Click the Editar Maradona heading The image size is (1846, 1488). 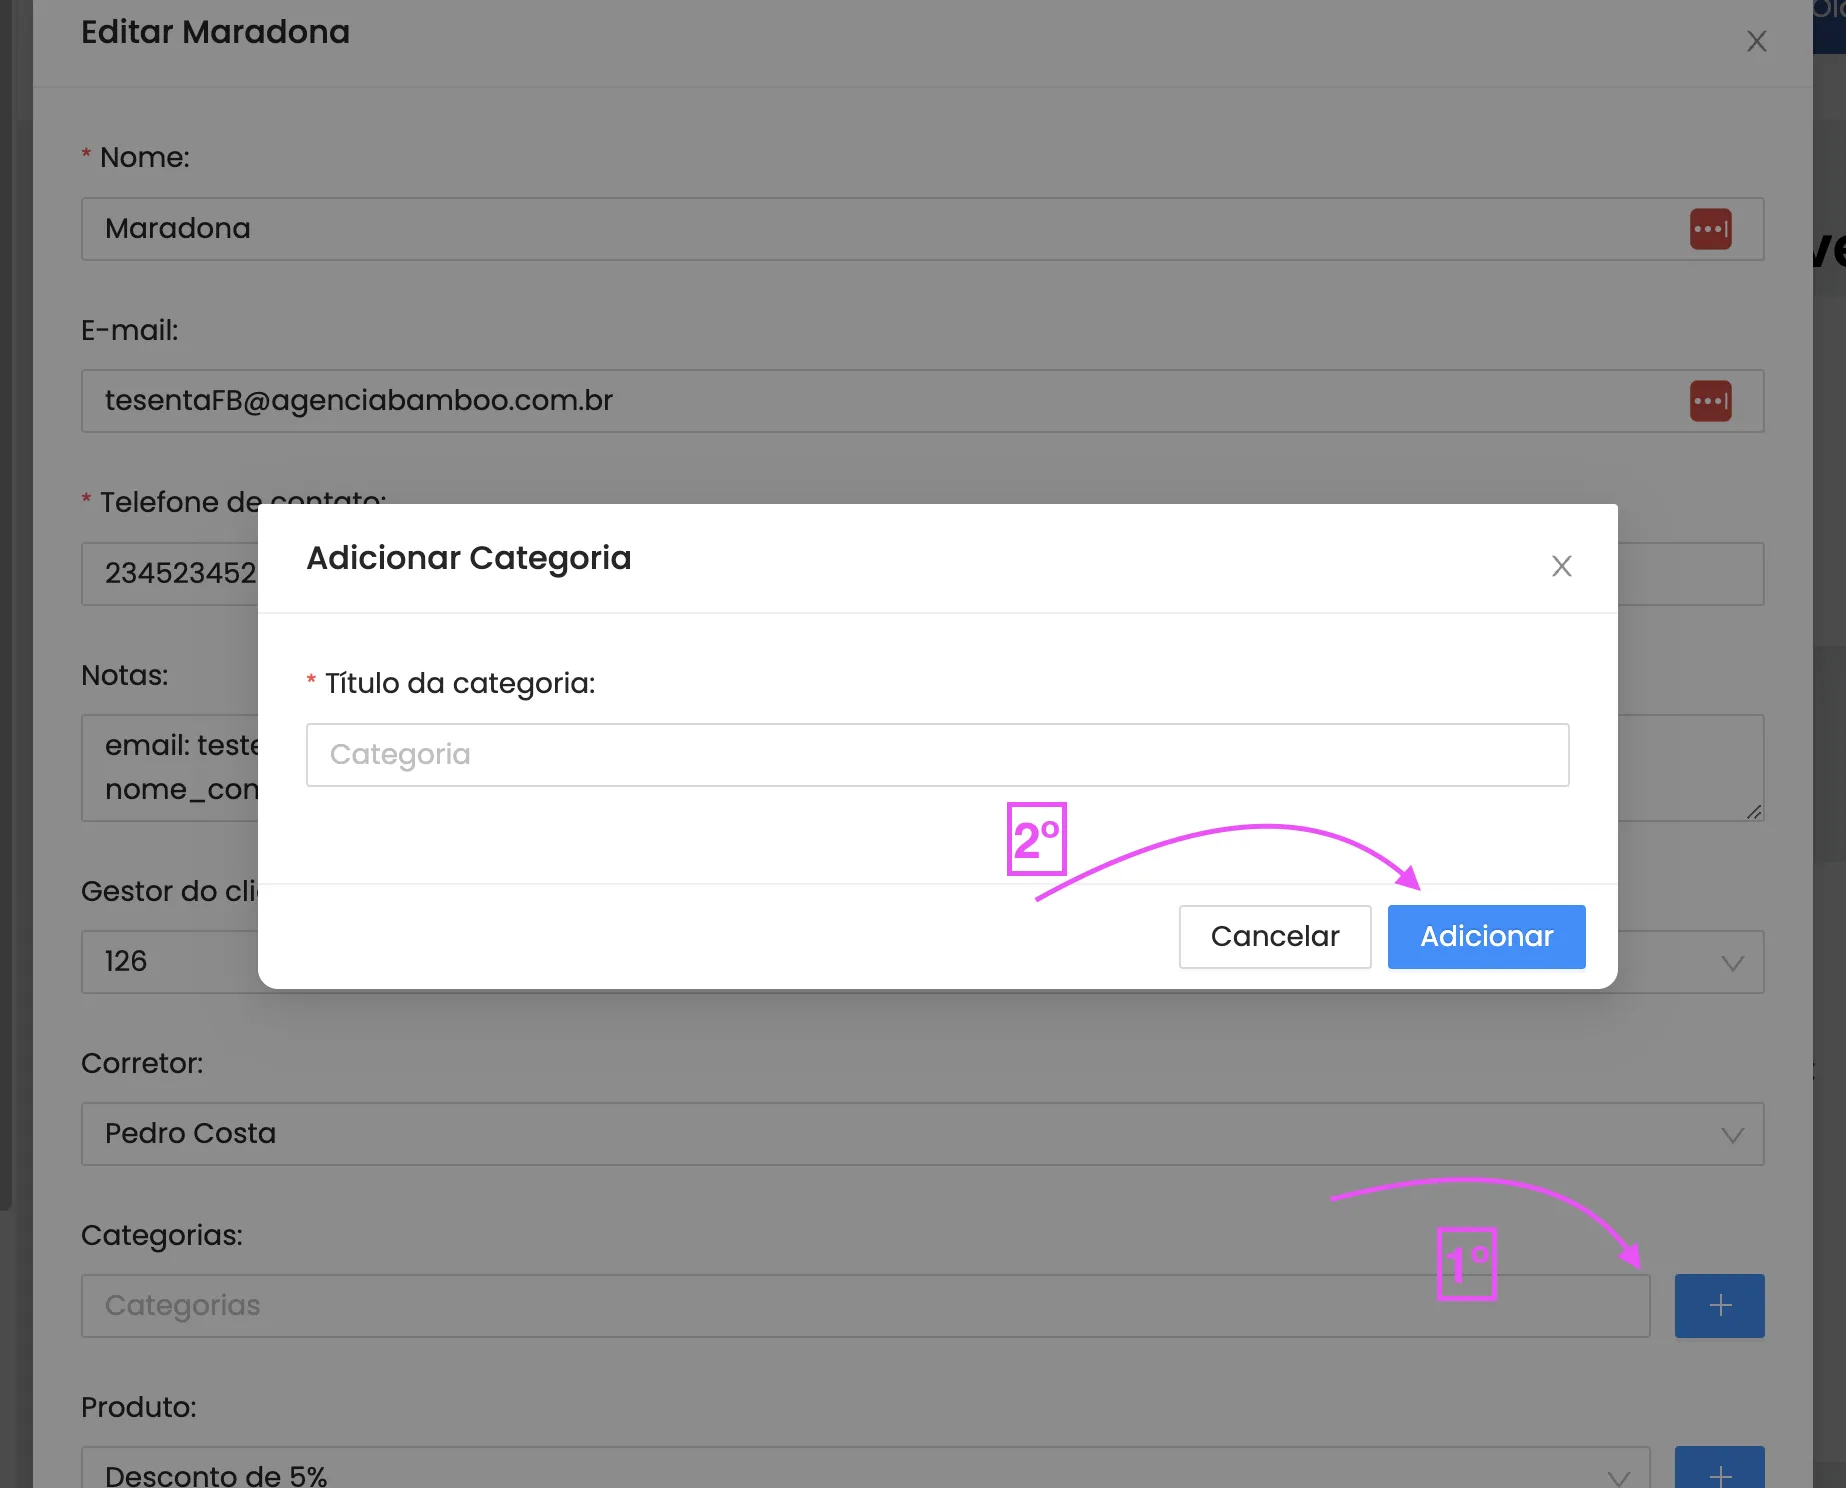215,32
